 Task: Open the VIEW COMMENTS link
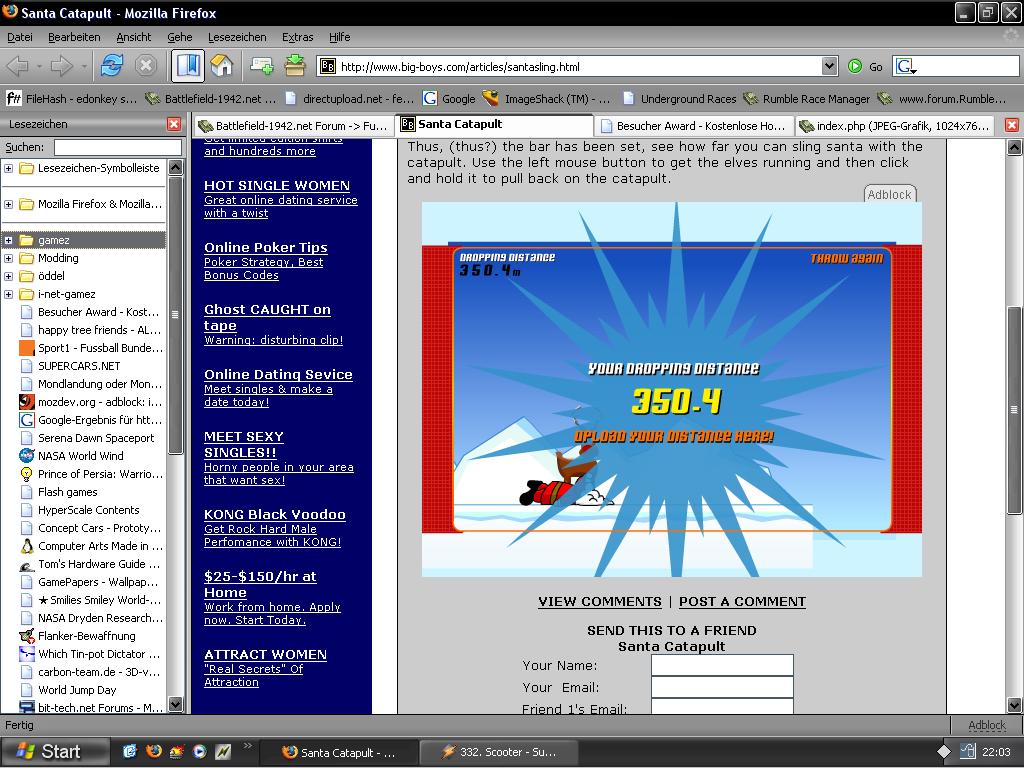600,601
